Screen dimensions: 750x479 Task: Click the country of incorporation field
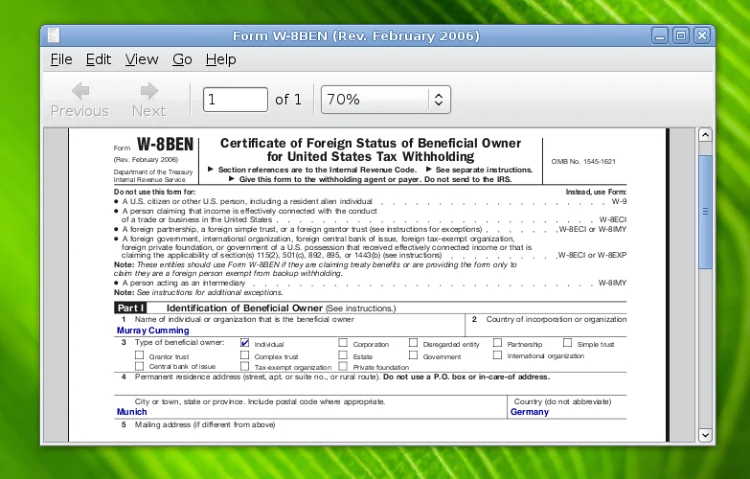pyautogui.click(x=546, y=330)
